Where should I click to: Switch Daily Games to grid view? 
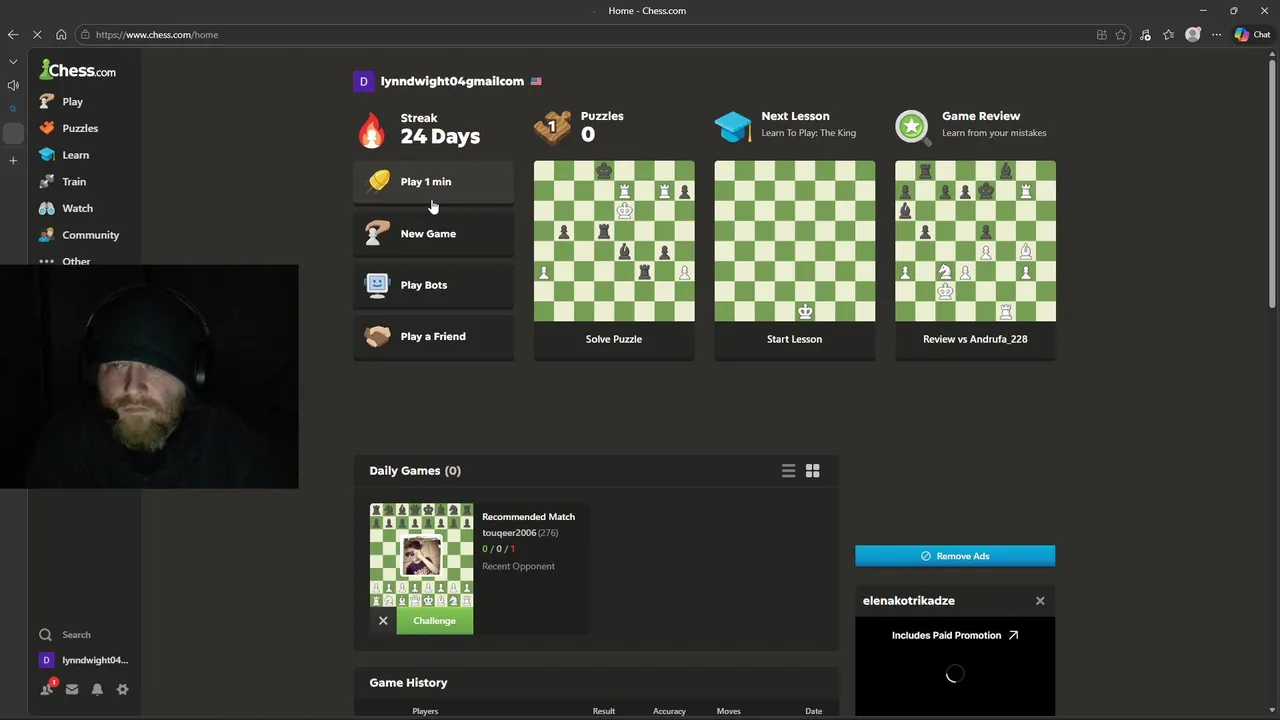coord(813,471)
